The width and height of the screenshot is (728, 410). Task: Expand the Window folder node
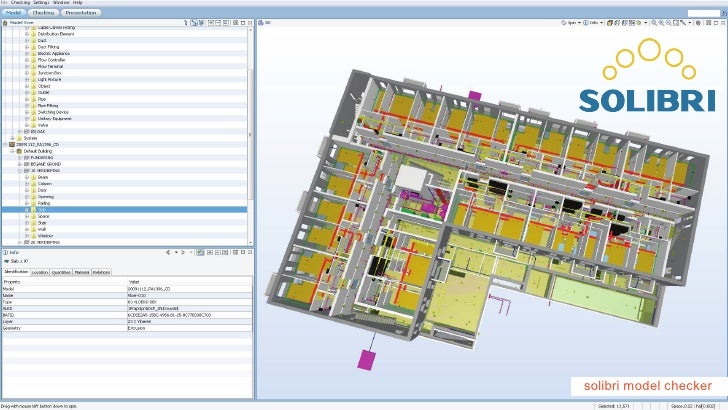pyautogui.click(x=27, y=235)
